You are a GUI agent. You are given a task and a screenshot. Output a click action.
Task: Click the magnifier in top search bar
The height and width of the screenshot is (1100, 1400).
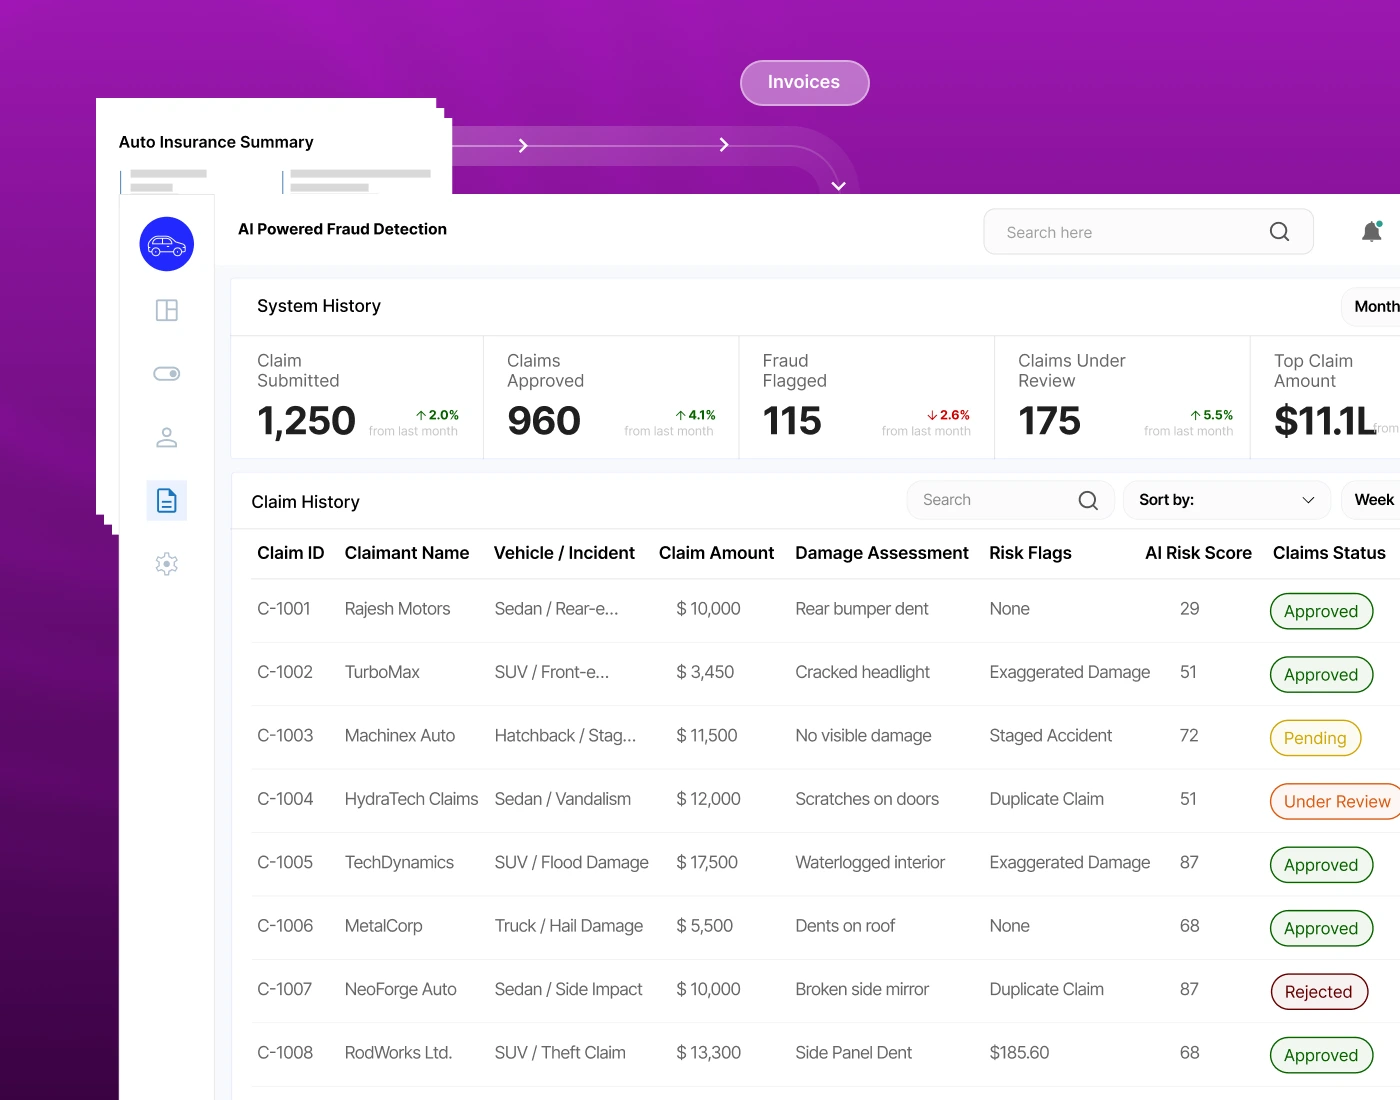1279,232
